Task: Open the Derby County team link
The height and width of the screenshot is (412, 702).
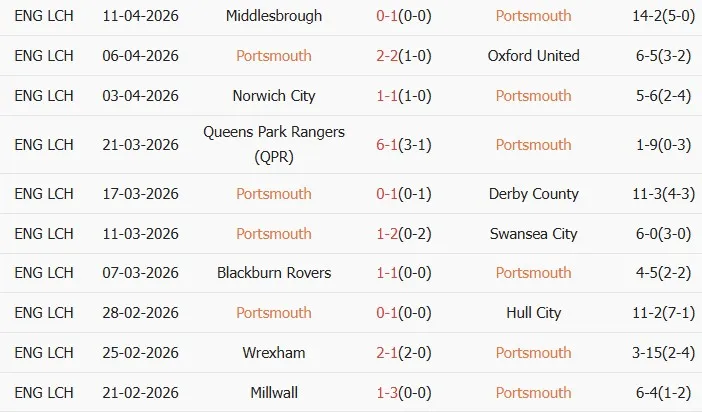Action: pyautogui.click(x=533, y=194)
